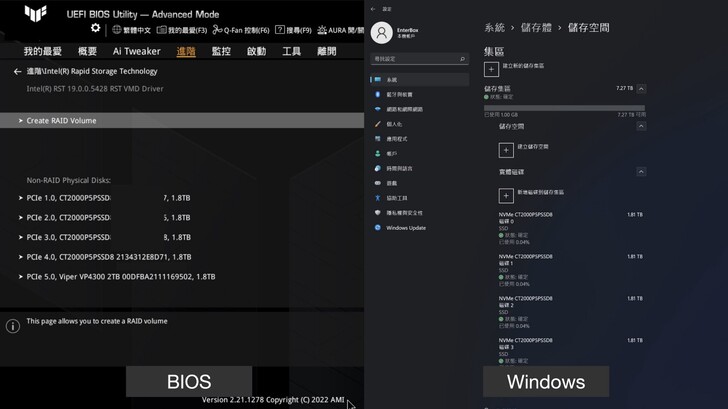
Task: Click the 集區 heading in Settings
Action: point(494,52)
